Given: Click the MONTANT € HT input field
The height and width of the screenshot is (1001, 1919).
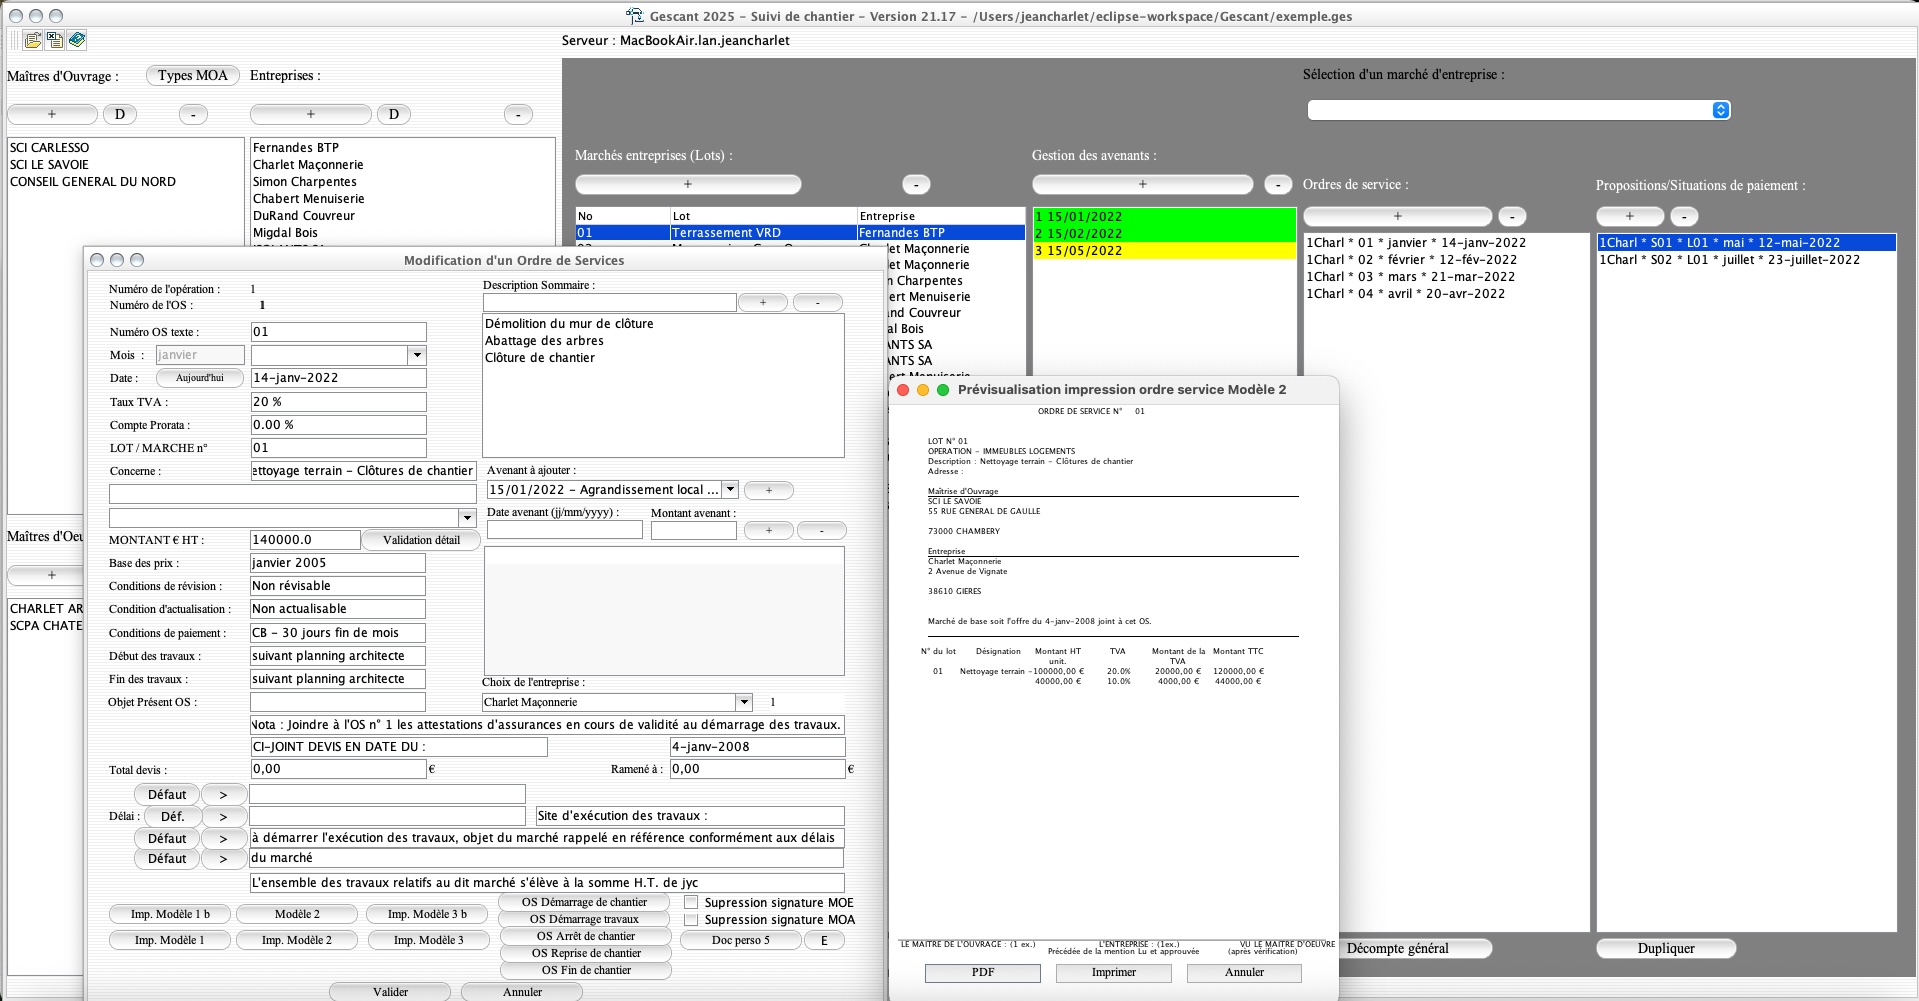Looking at the screenshot, I should tap(304, 540).
